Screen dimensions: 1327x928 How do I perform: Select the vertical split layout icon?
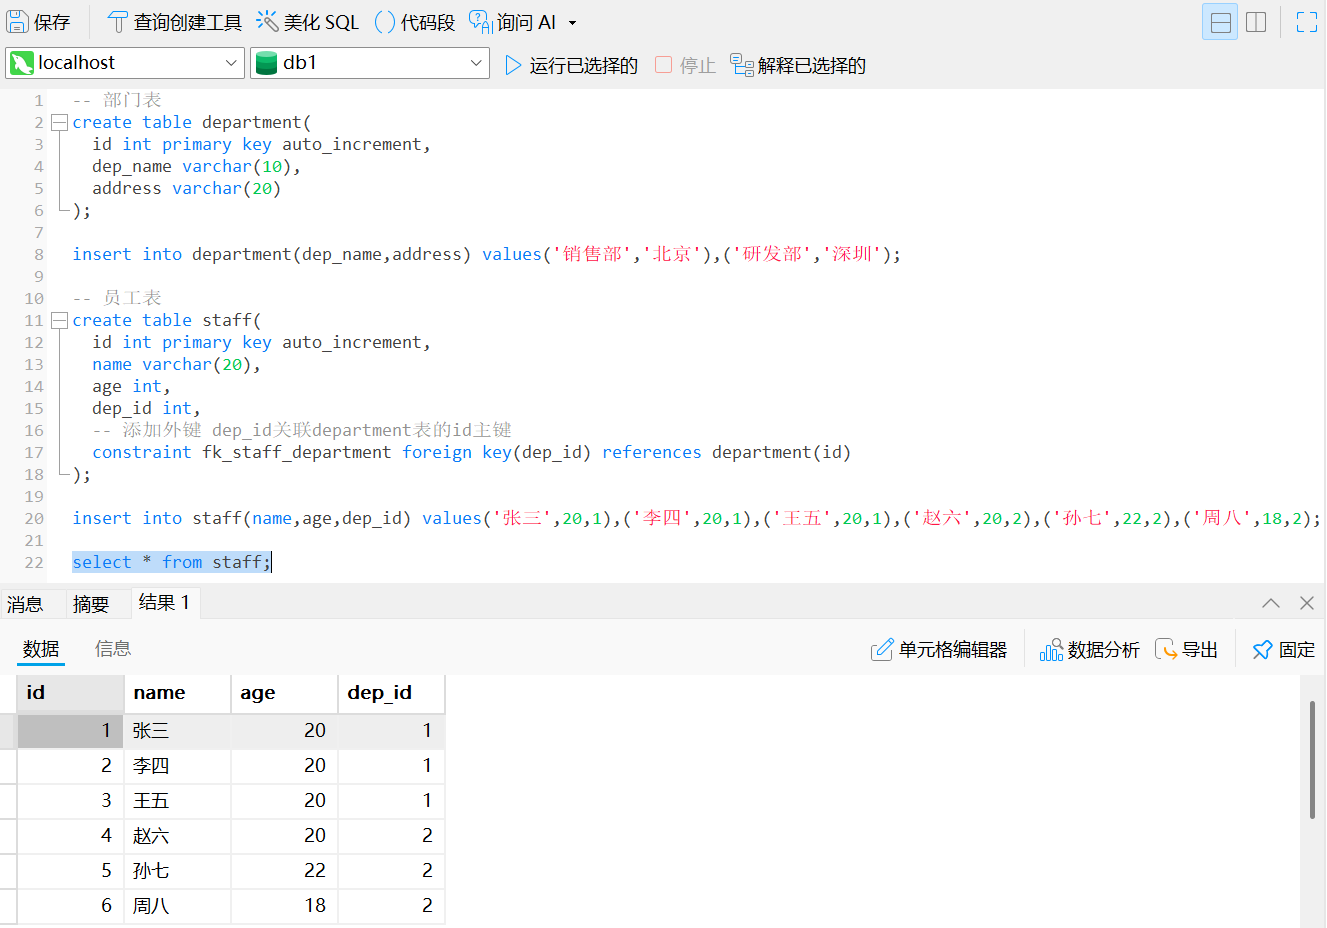click(x=1256, y=22)
